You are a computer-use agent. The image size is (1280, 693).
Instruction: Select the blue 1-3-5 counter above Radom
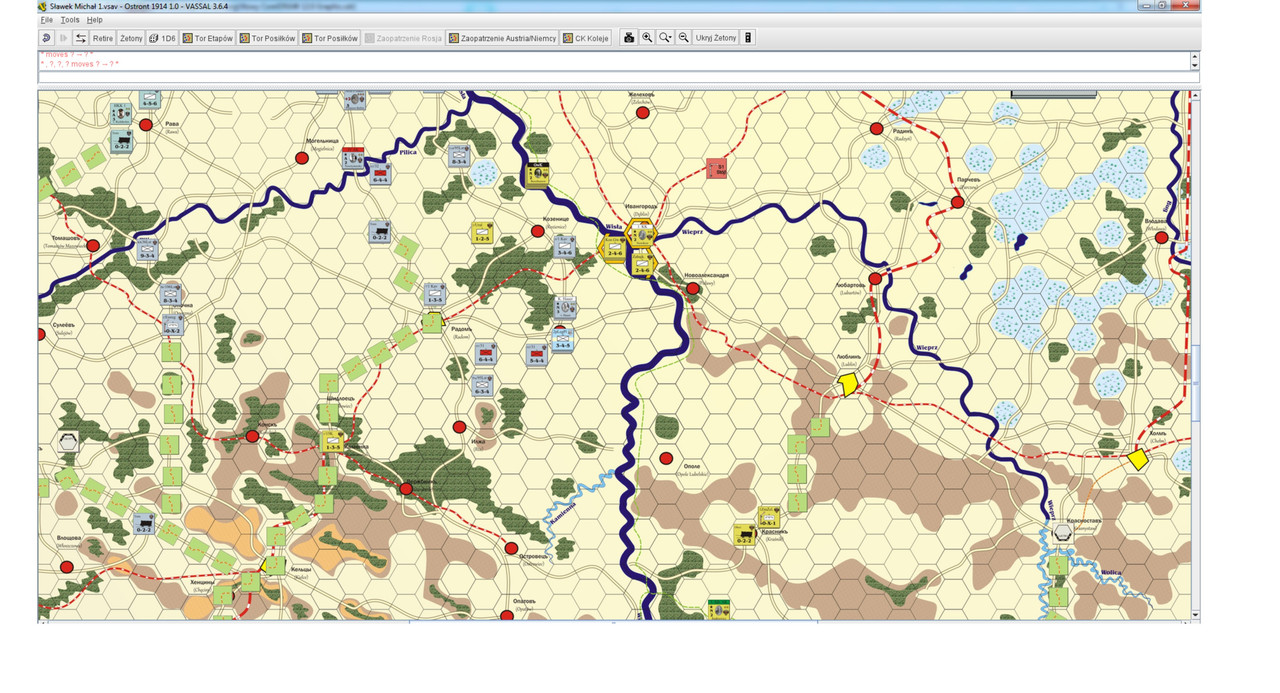[x=434, y=294]
